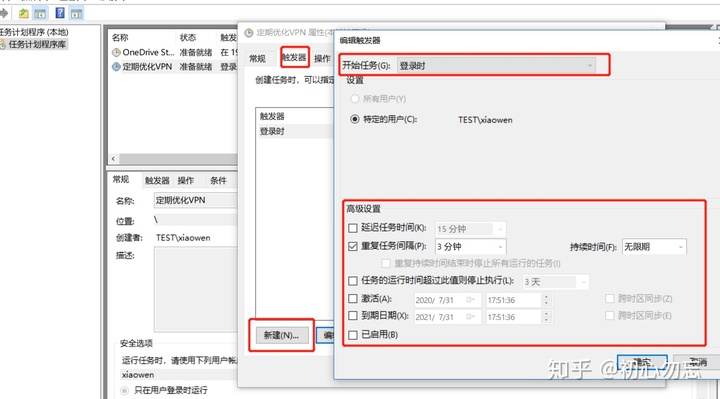The image size is (720, 399).
Task: Click the empty 描述 text box
Action: click(196, 289)
